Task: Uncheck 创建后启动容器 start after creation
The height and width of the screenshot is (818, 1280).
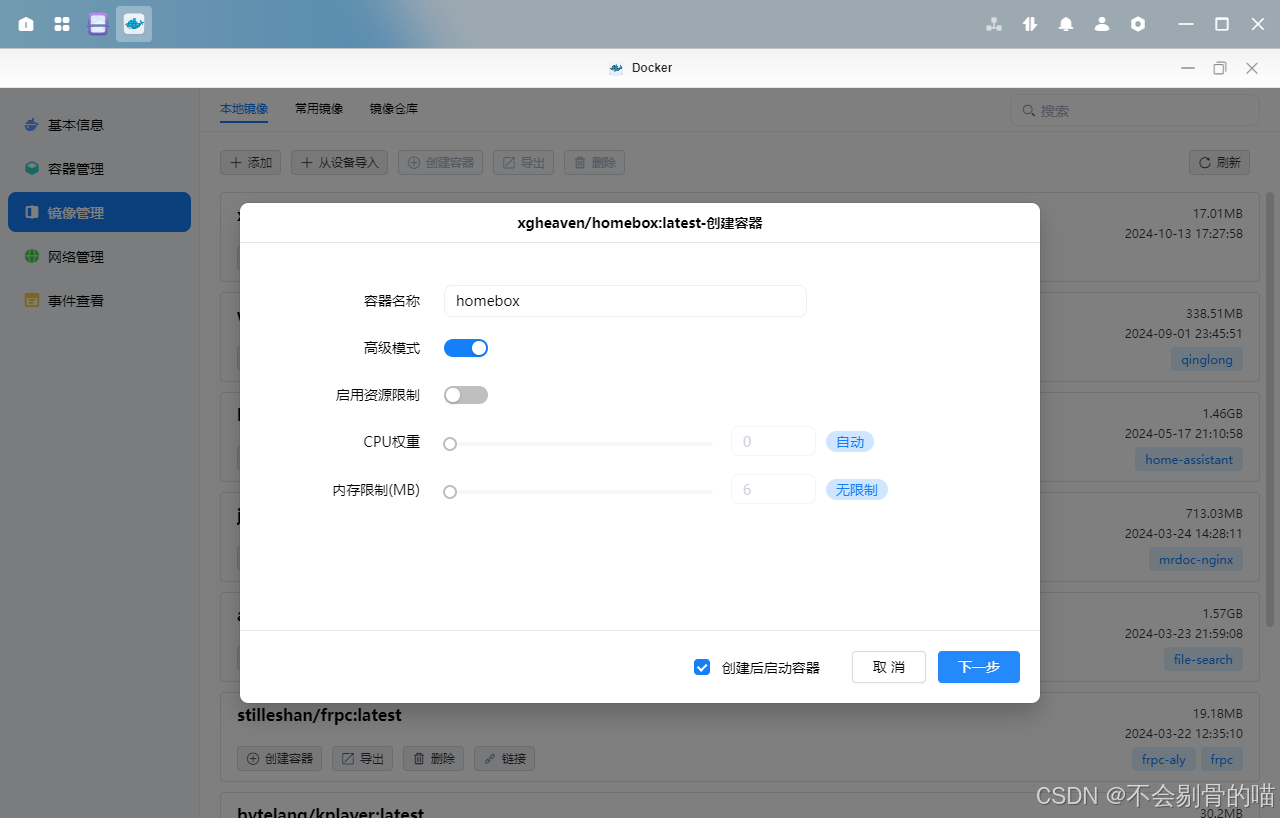Action: tap(702, 667)
